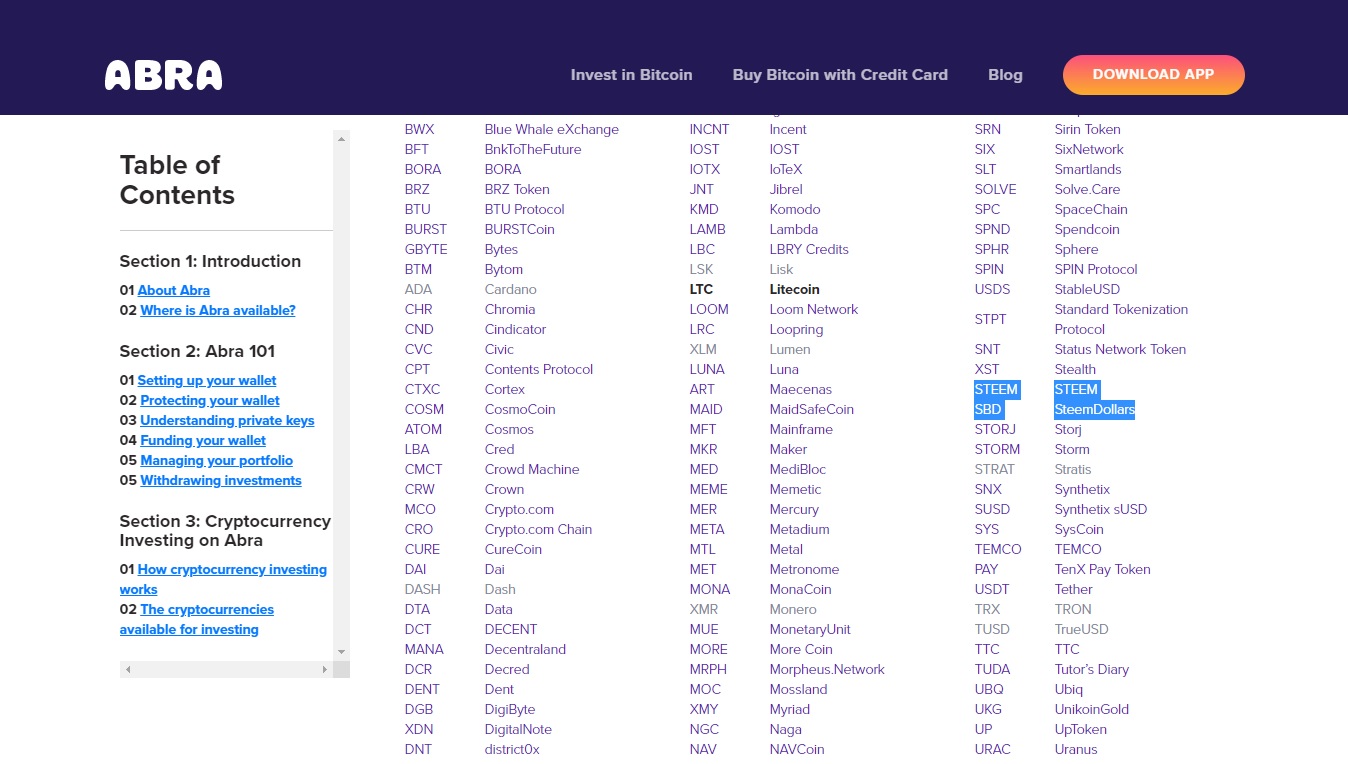Click the Crypto.com Chain entry
Screen dimensions: 1348x764
click(538, 529)
